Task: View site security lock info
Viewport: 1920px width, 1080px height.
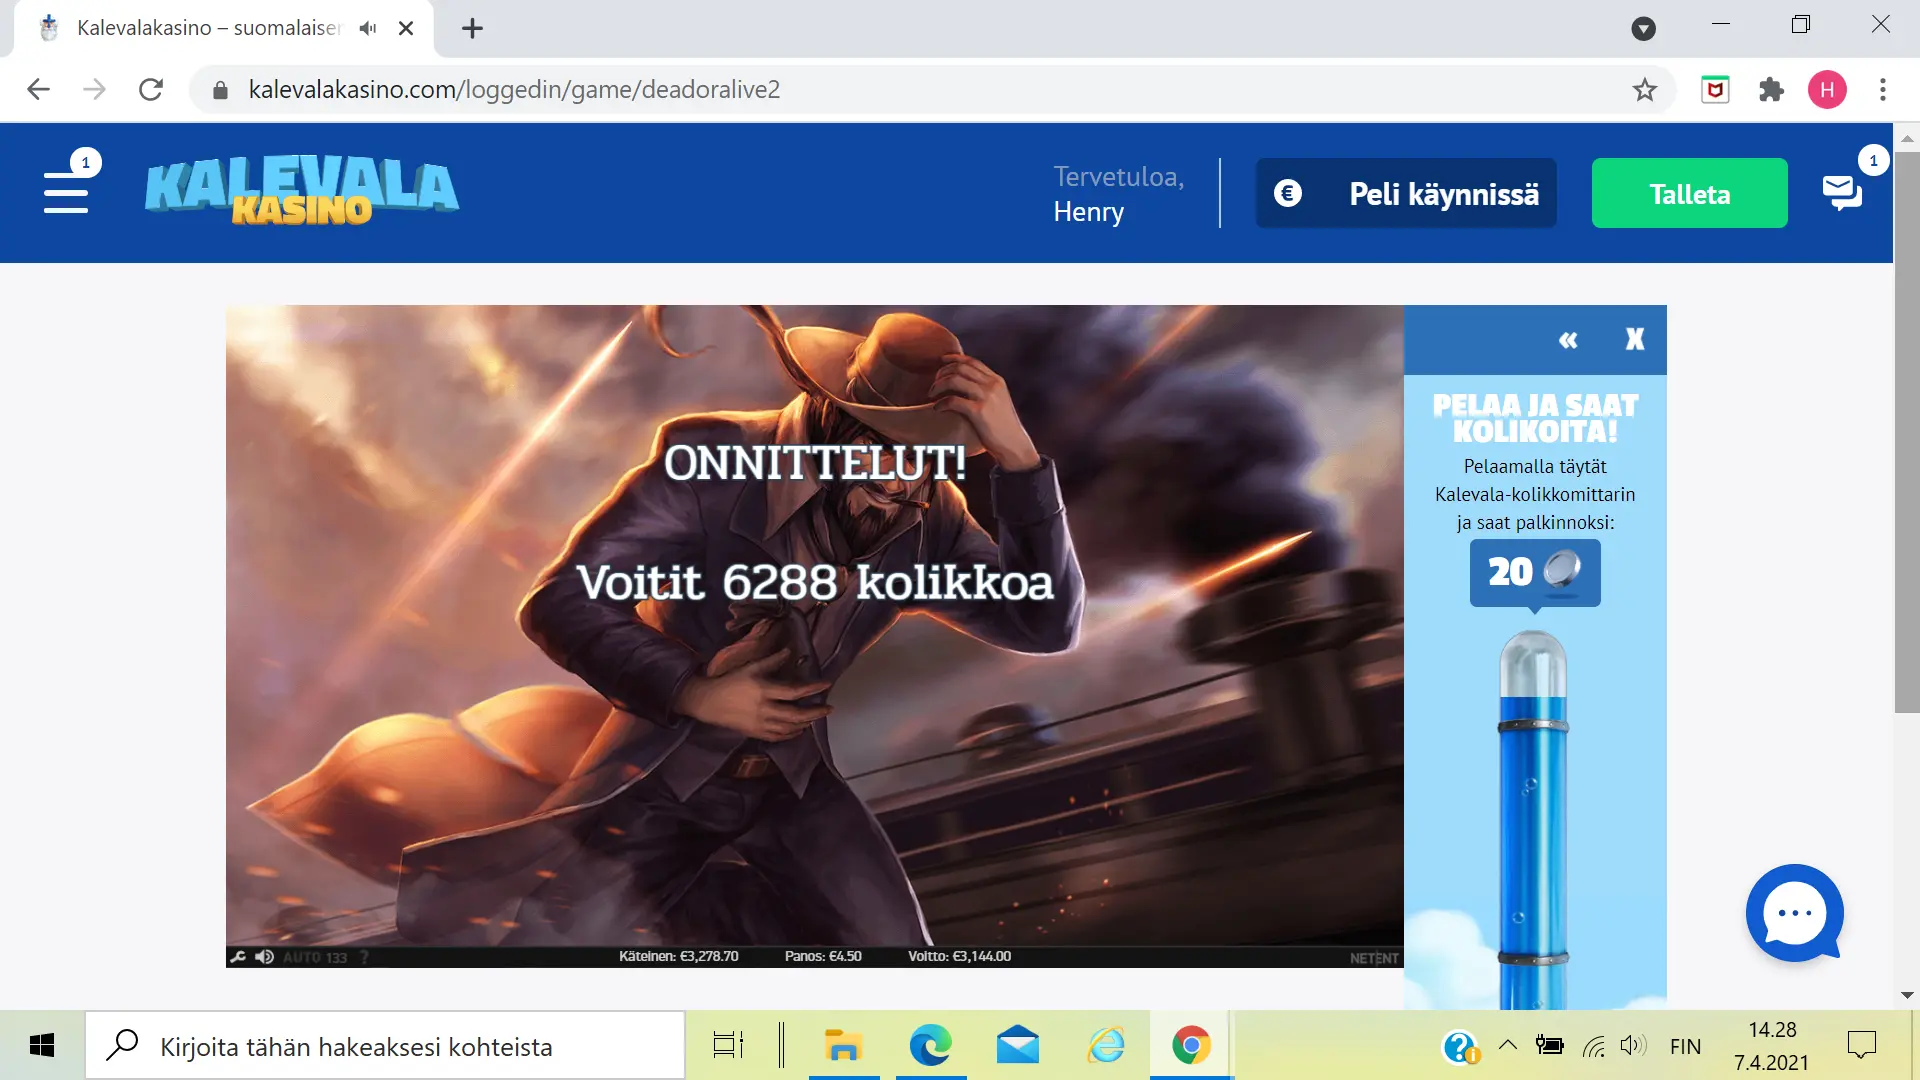Action: (221, 90)
